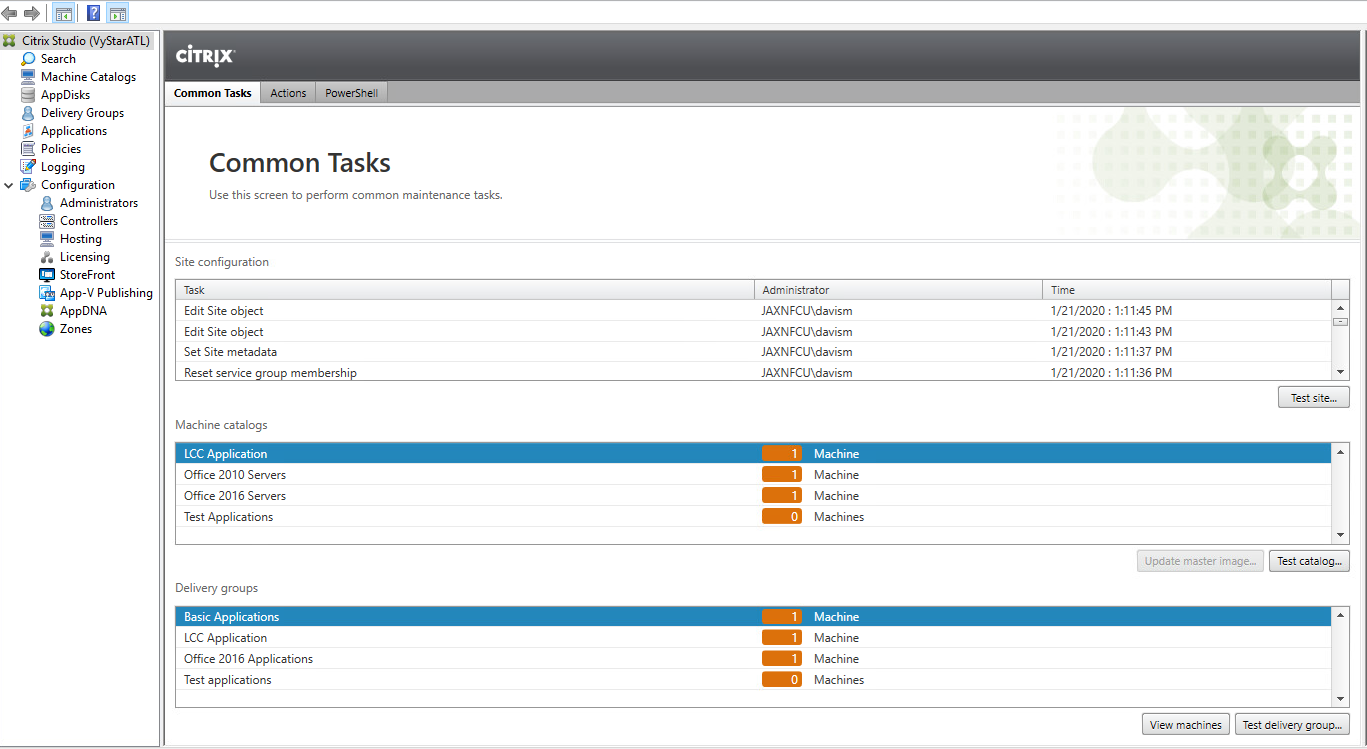This screenshot has height=749, width=1367.
Task: Click scroll down arrow in Delivery groups list
Action: (x=1341, y=699)
